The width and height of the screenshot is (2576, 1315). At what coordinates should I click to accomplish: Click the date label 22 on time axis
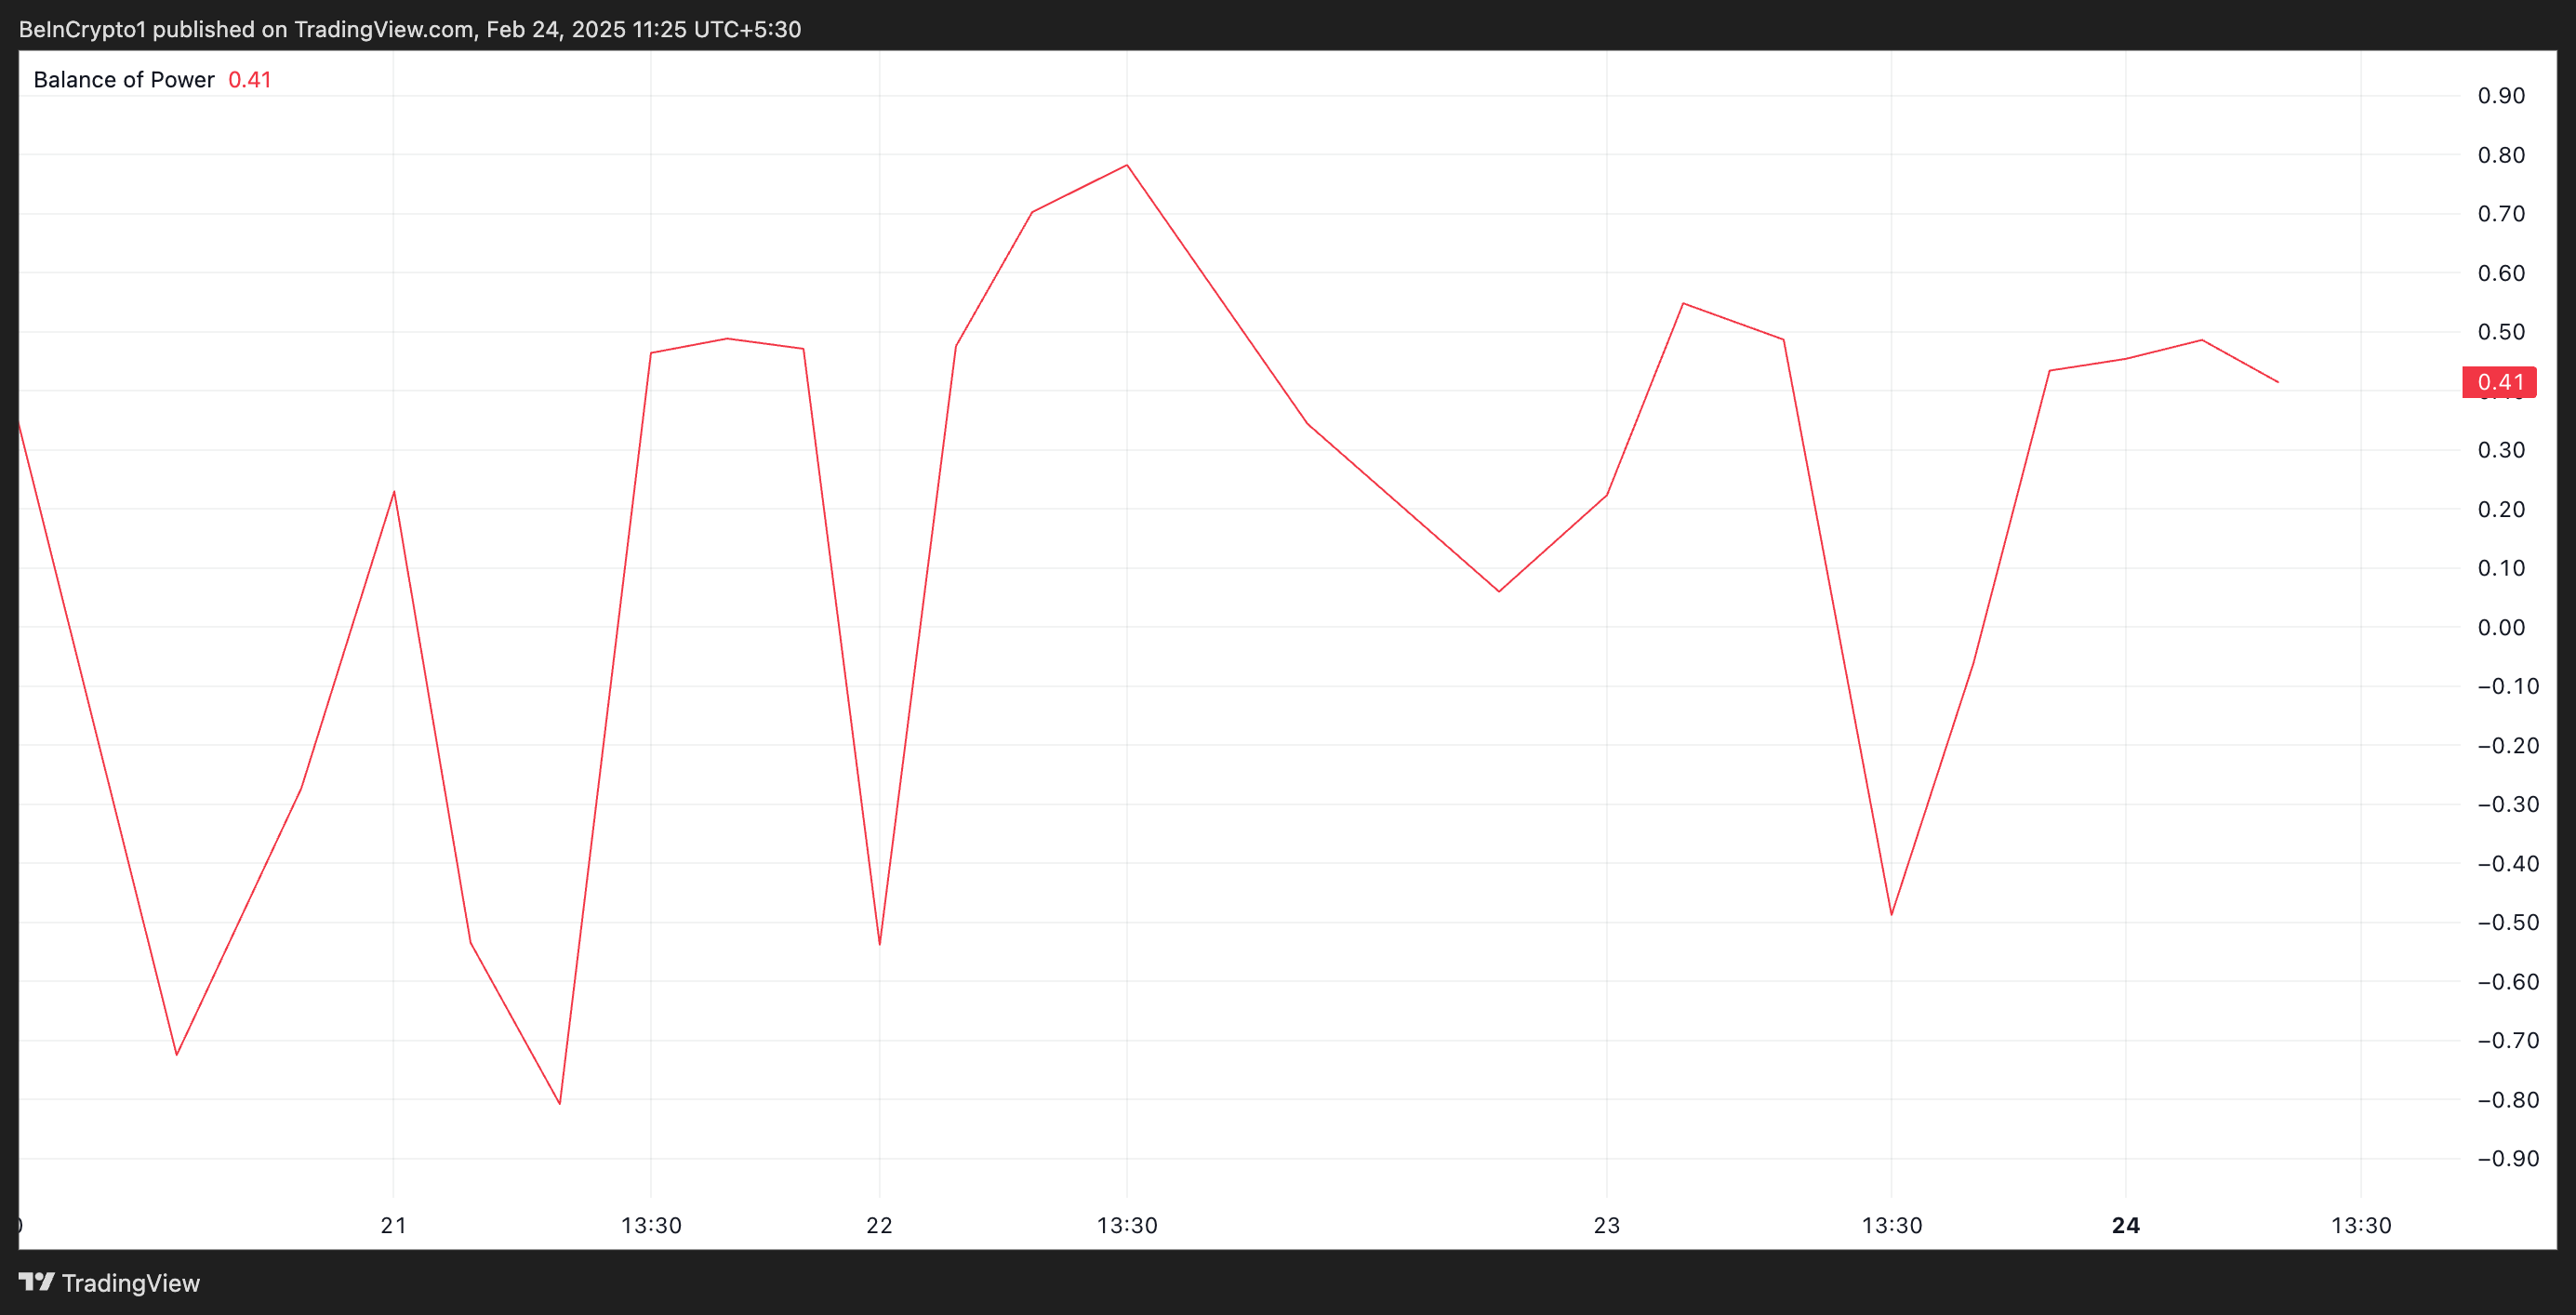coord(879,1226)
